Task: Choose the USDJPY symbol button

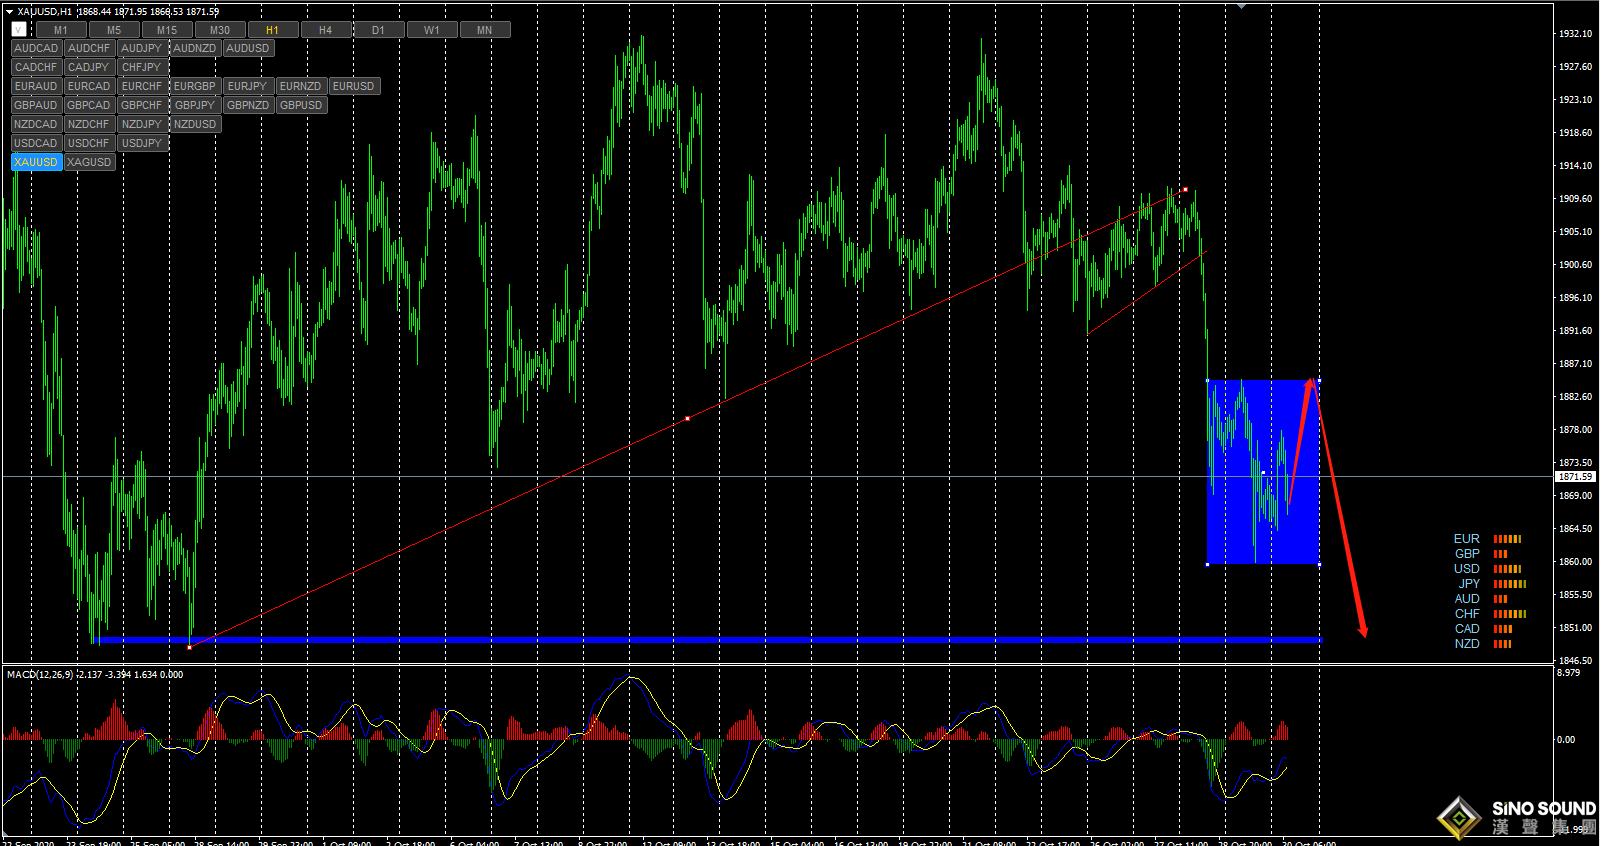Action: [141, 143]
